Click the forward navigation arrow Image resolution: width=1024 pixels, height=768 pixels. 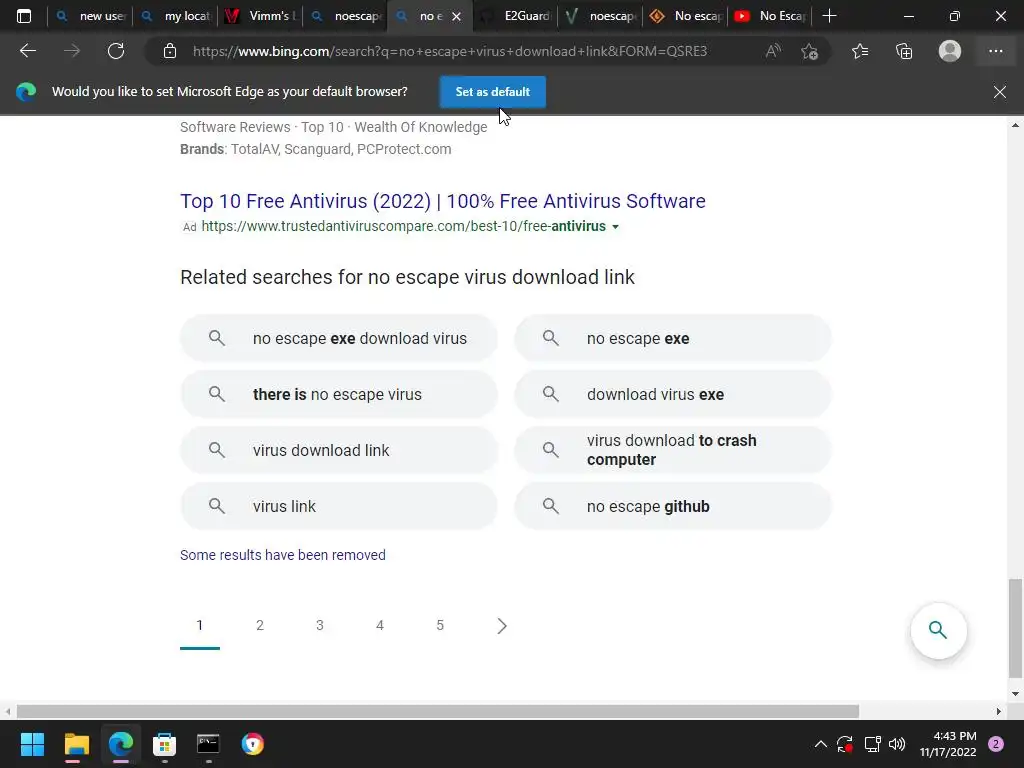coord(72,51)
